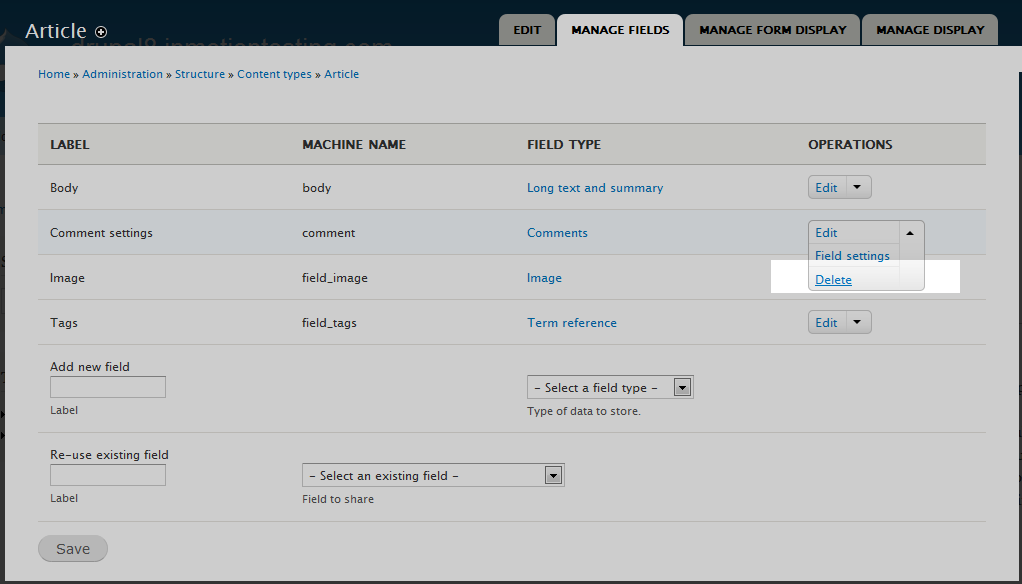Click the body machine name cell
This screenshot has width=1022, height=584.
317,188
